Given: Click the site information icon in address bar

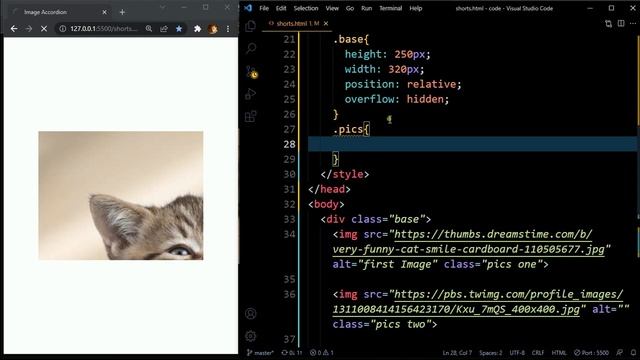Looking at the screenshot, I should tap(62, 29).
